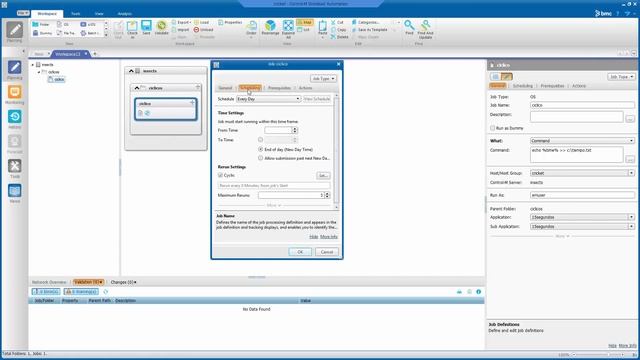Open the Export dropdown in the ribbon

coord(182,22)
